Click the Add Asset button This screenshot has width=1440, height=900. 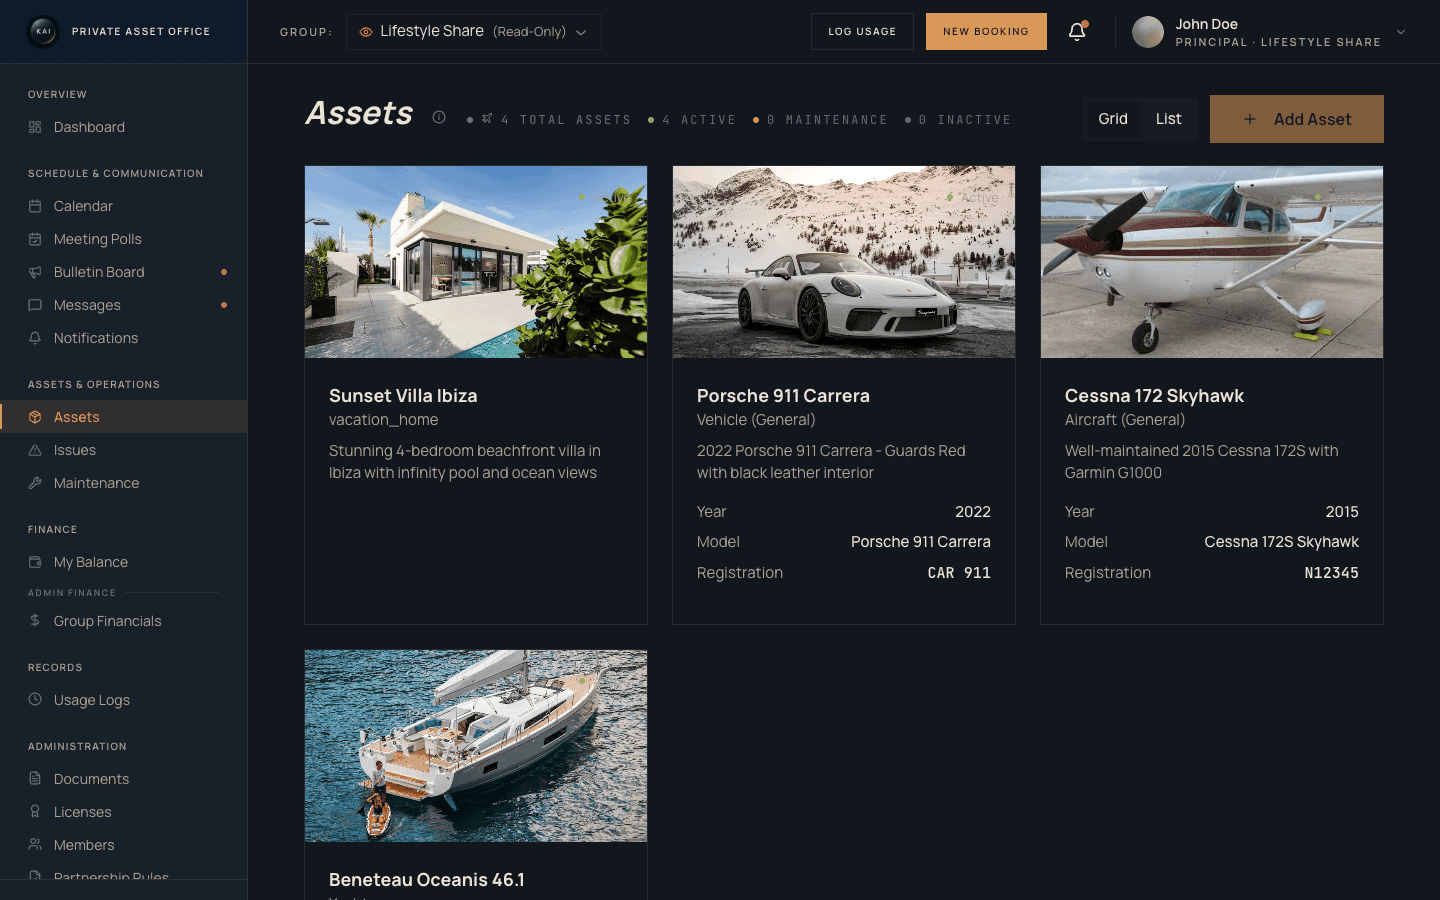pyautogui.click(x=1297, y=119)
